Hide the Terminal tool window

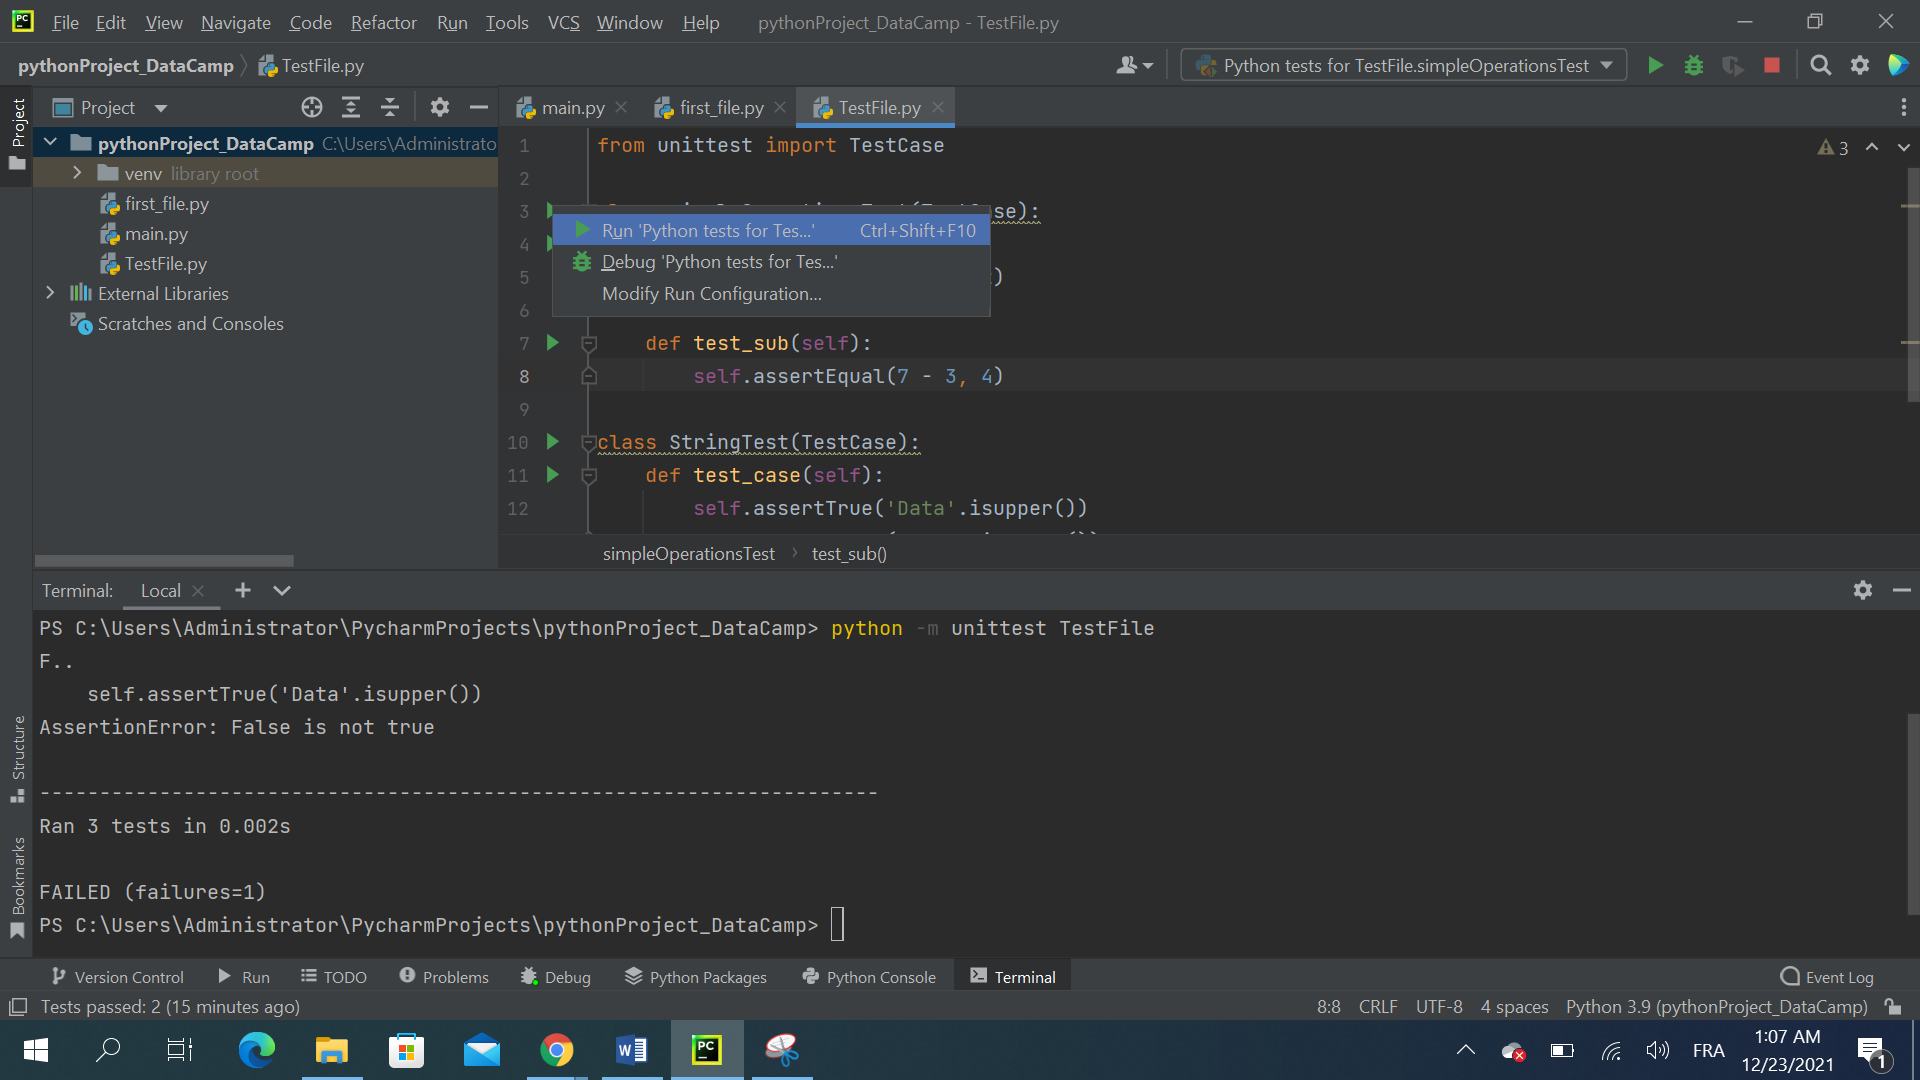[x=1903, y=590]
